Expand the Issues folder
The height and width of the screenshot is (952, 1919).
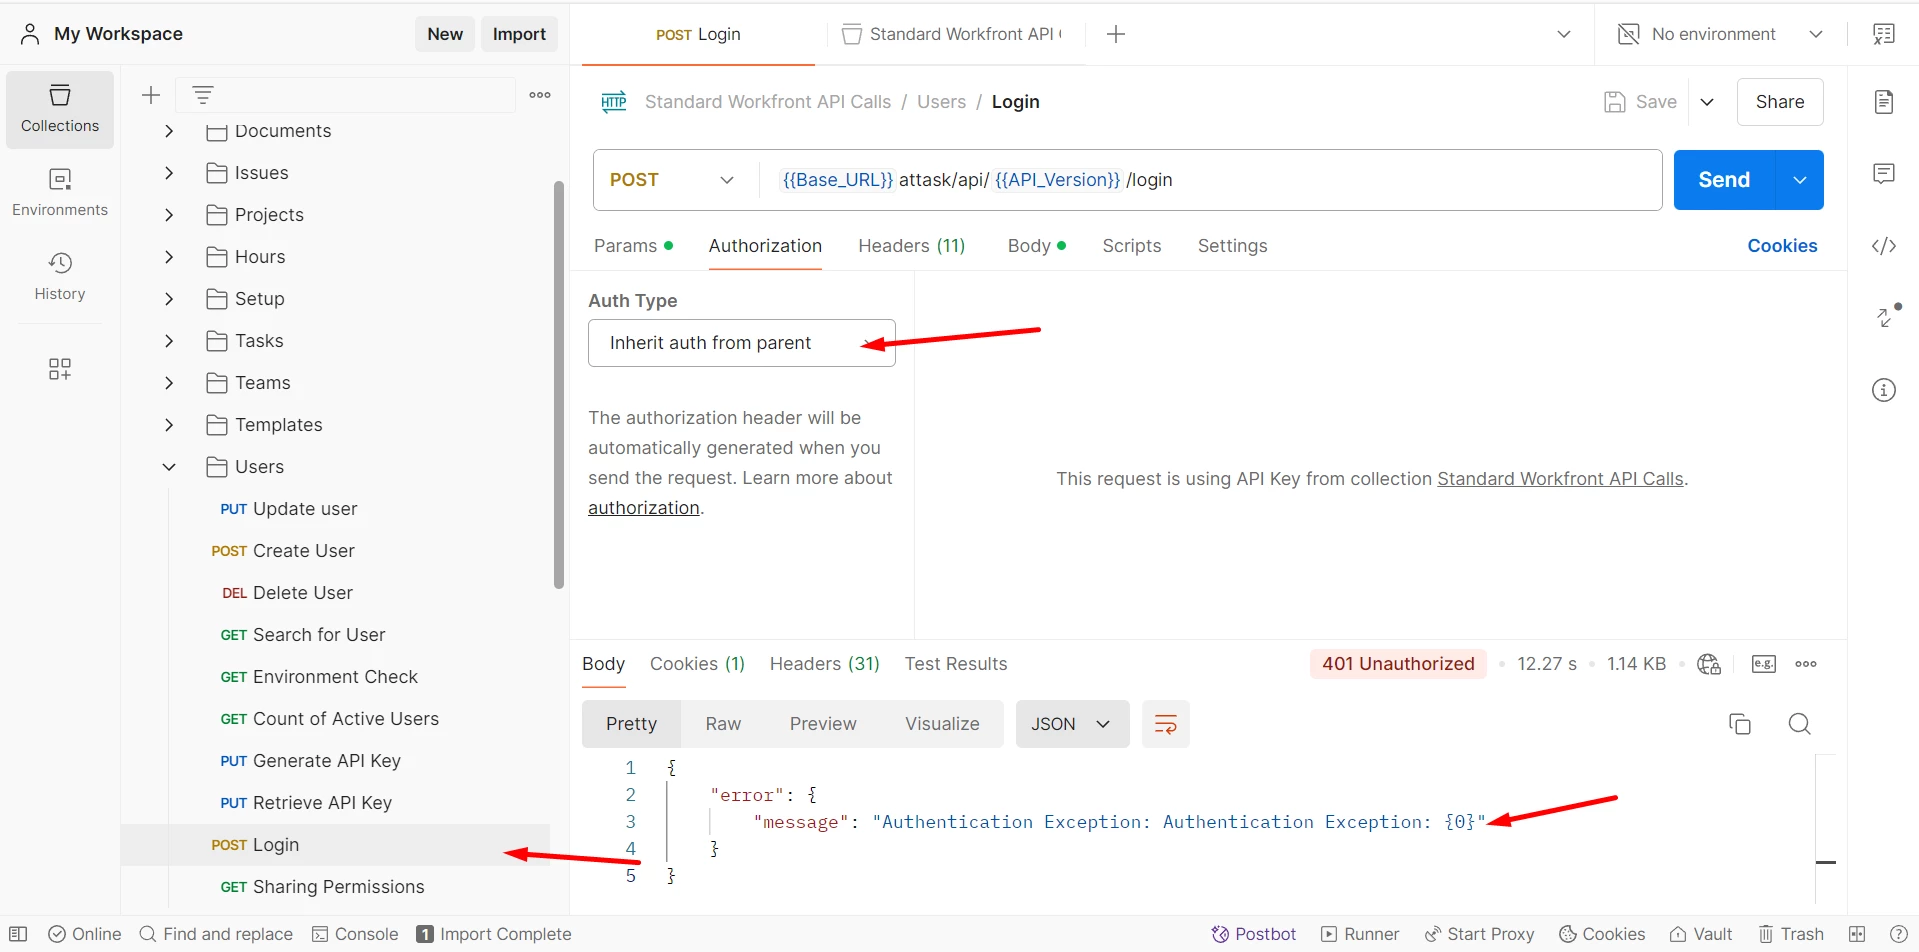click(x=169, y=173)
